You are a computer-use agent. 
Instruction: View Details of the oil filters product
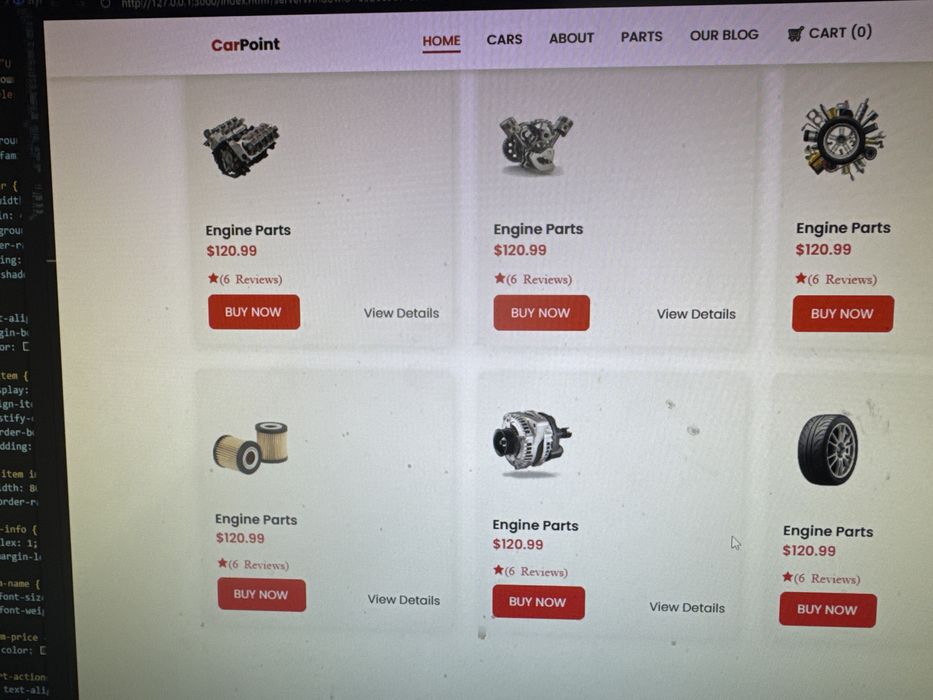tap(403, 599)
